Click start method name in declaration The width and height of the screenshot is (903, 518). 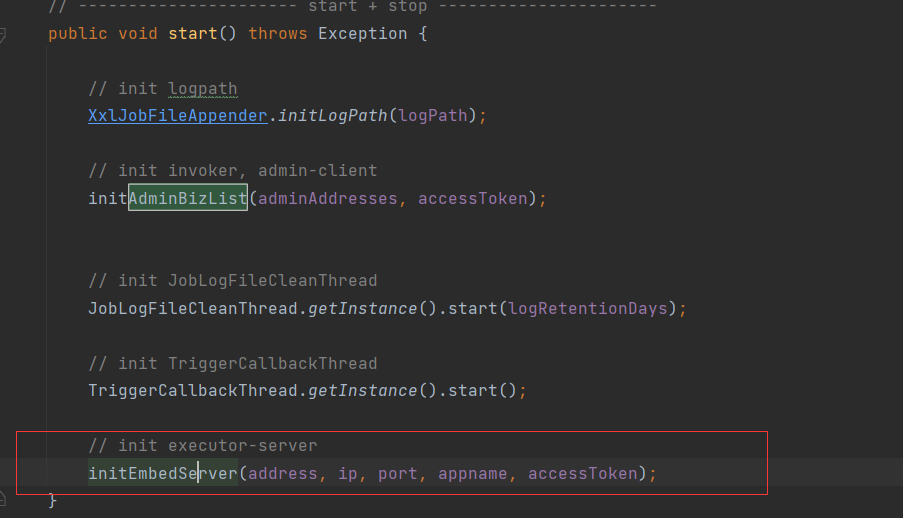(x=192, y=33)
